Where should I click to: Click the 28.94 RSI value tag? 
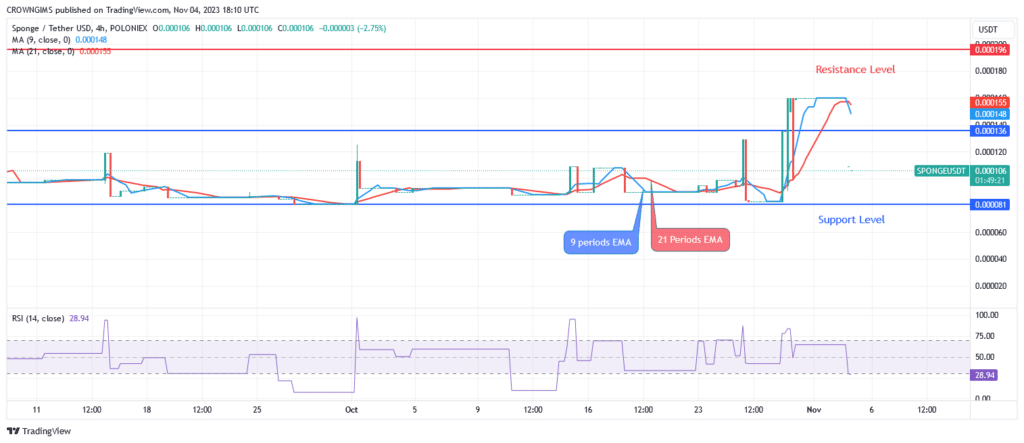pyautogui.click(x=984, y=377)
